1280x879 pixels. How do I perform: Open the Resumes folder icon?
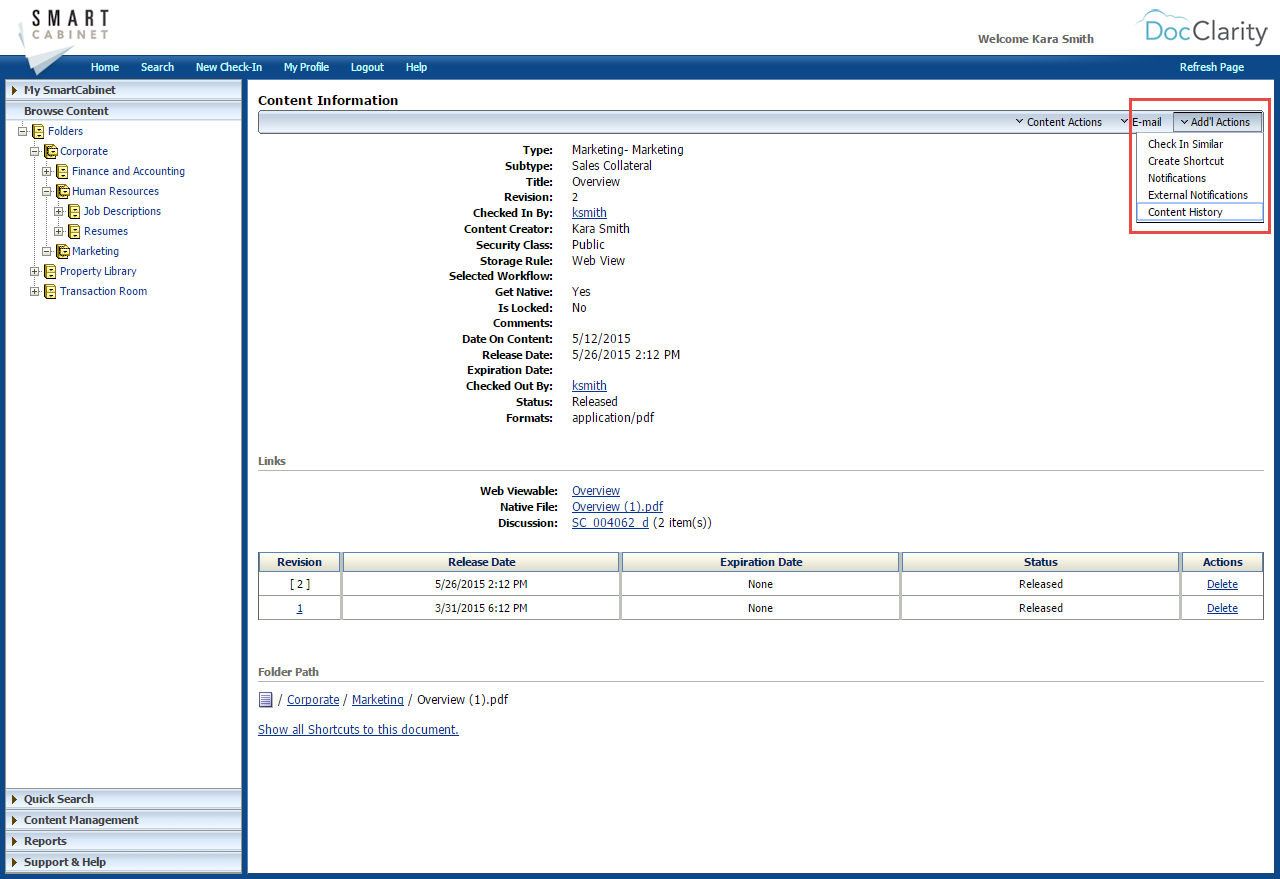72,231
